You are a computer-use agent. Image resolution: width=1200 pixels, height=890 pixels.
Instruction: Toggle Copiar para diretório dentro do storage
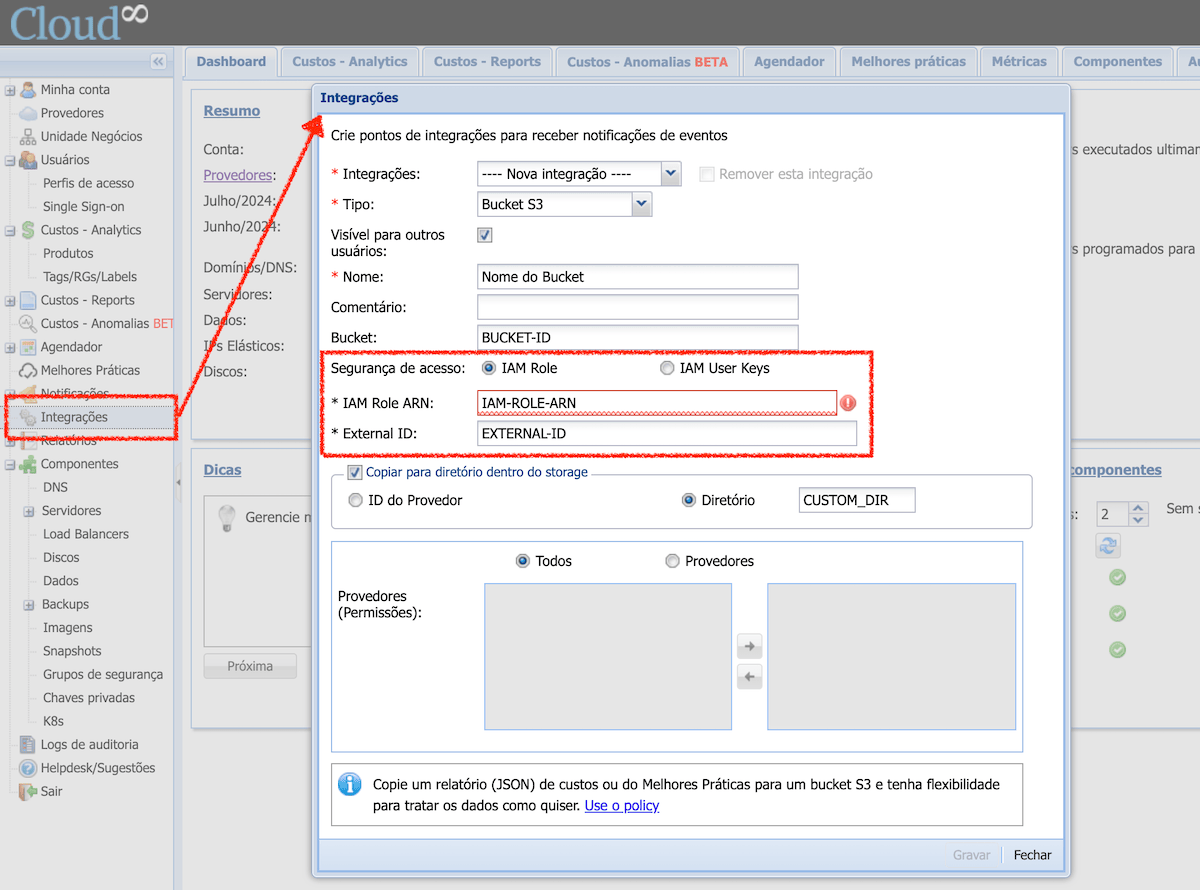tap(354, 472)
